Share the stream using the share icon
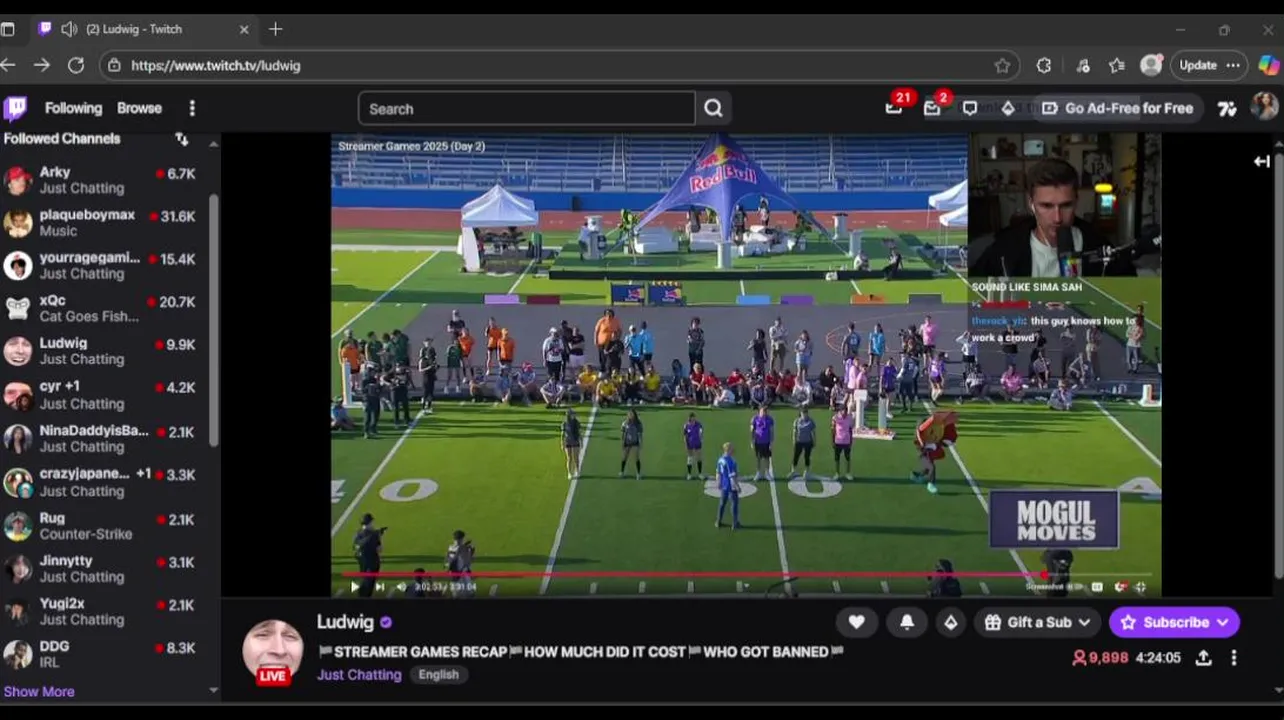The height and width of the screenshot is (720, 1284). (1204, 657)
